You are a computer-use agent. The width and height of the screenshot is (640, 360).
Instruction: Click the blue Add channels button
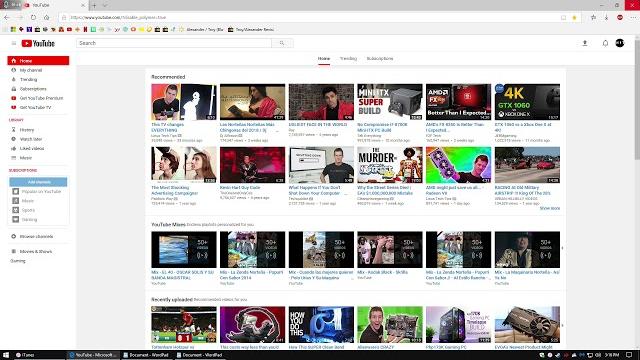(x=38, y=182)
